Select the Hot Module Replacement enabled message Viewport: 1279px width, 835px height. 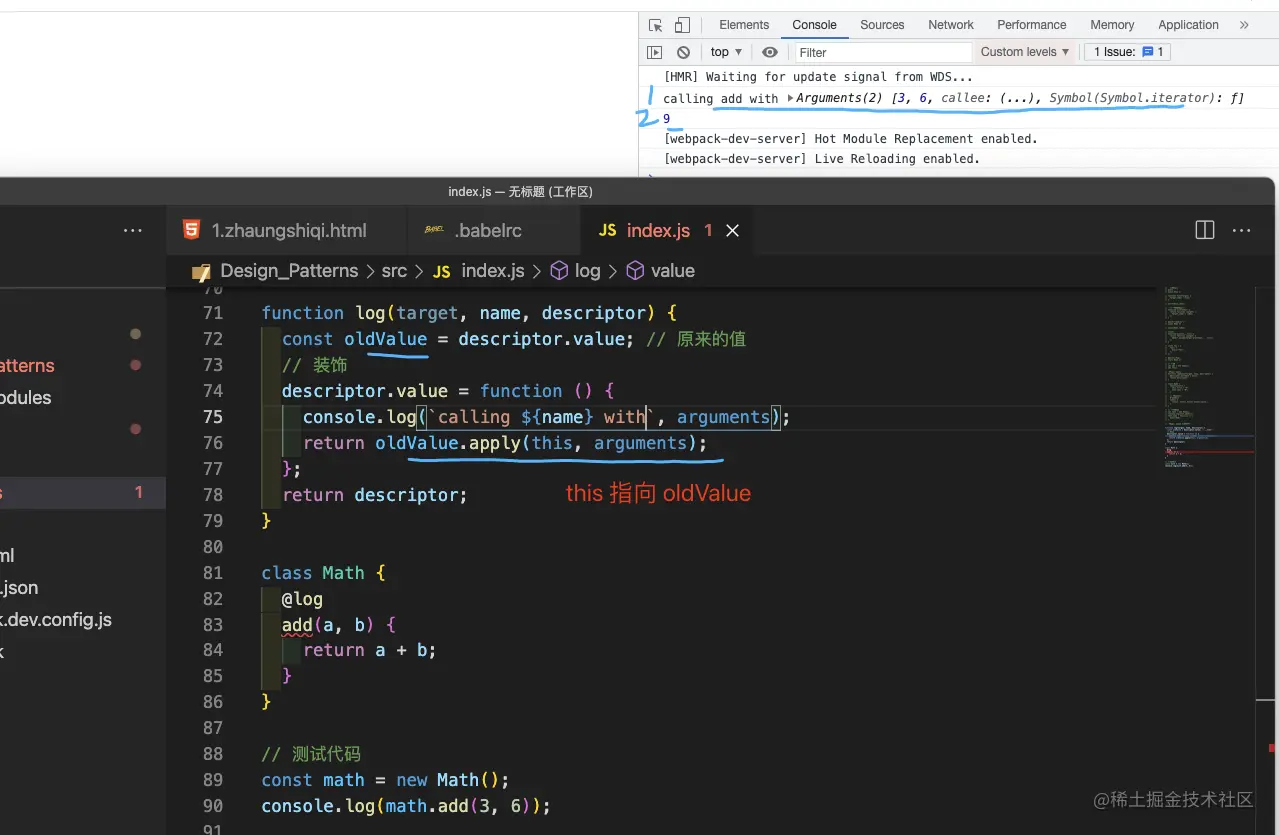[851, 139]
